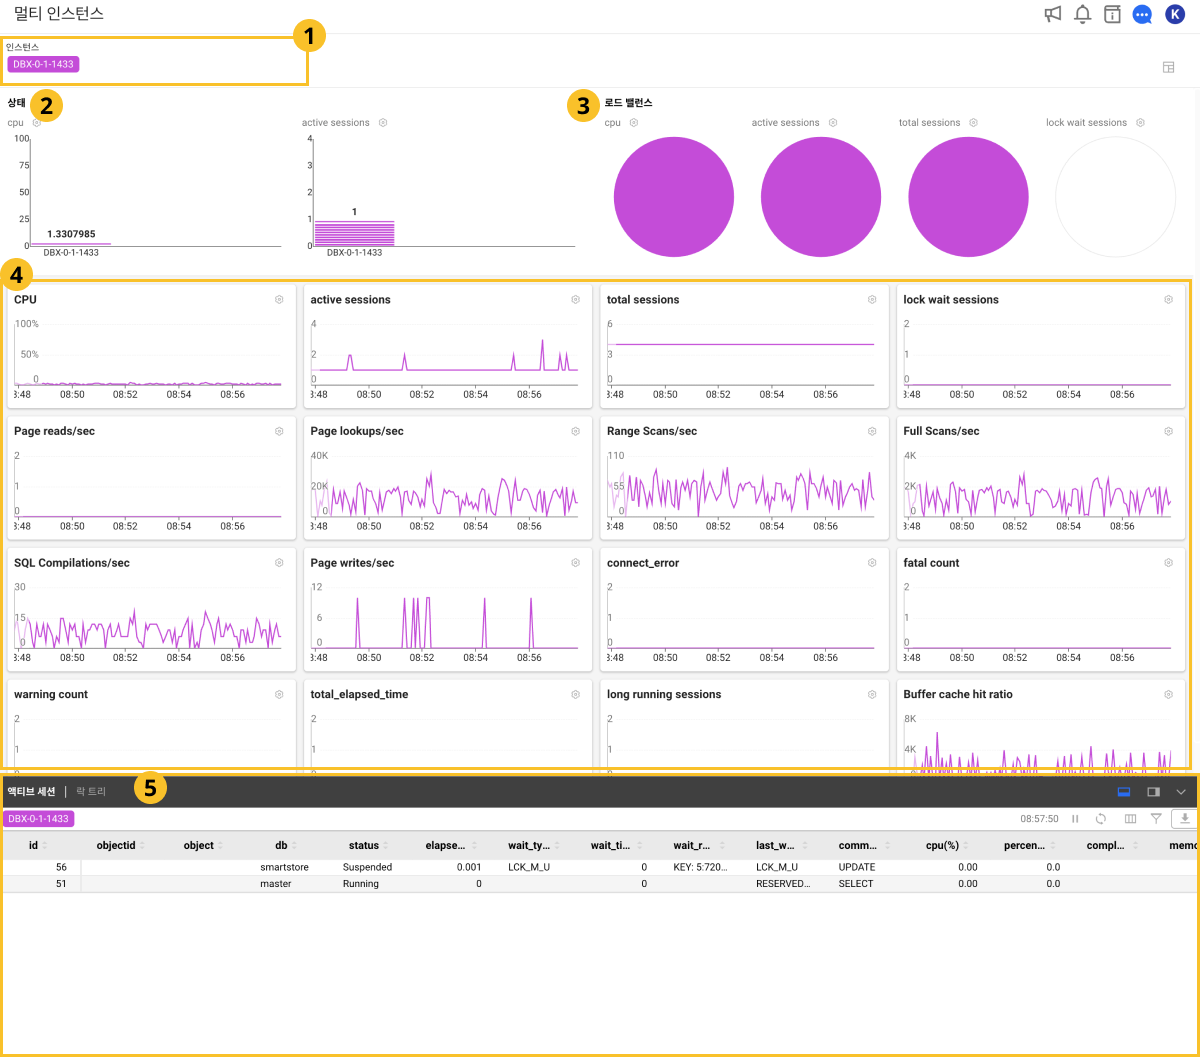1200x1058 pixels.
Task: Sort the table by object column
Action: [x=203, y=845]
